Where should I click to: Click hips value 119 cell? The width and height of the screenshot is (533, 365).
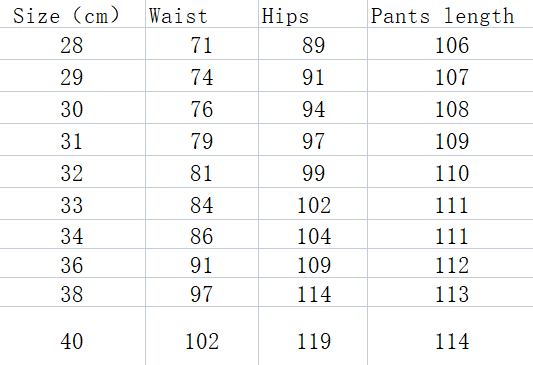[313, 336]
